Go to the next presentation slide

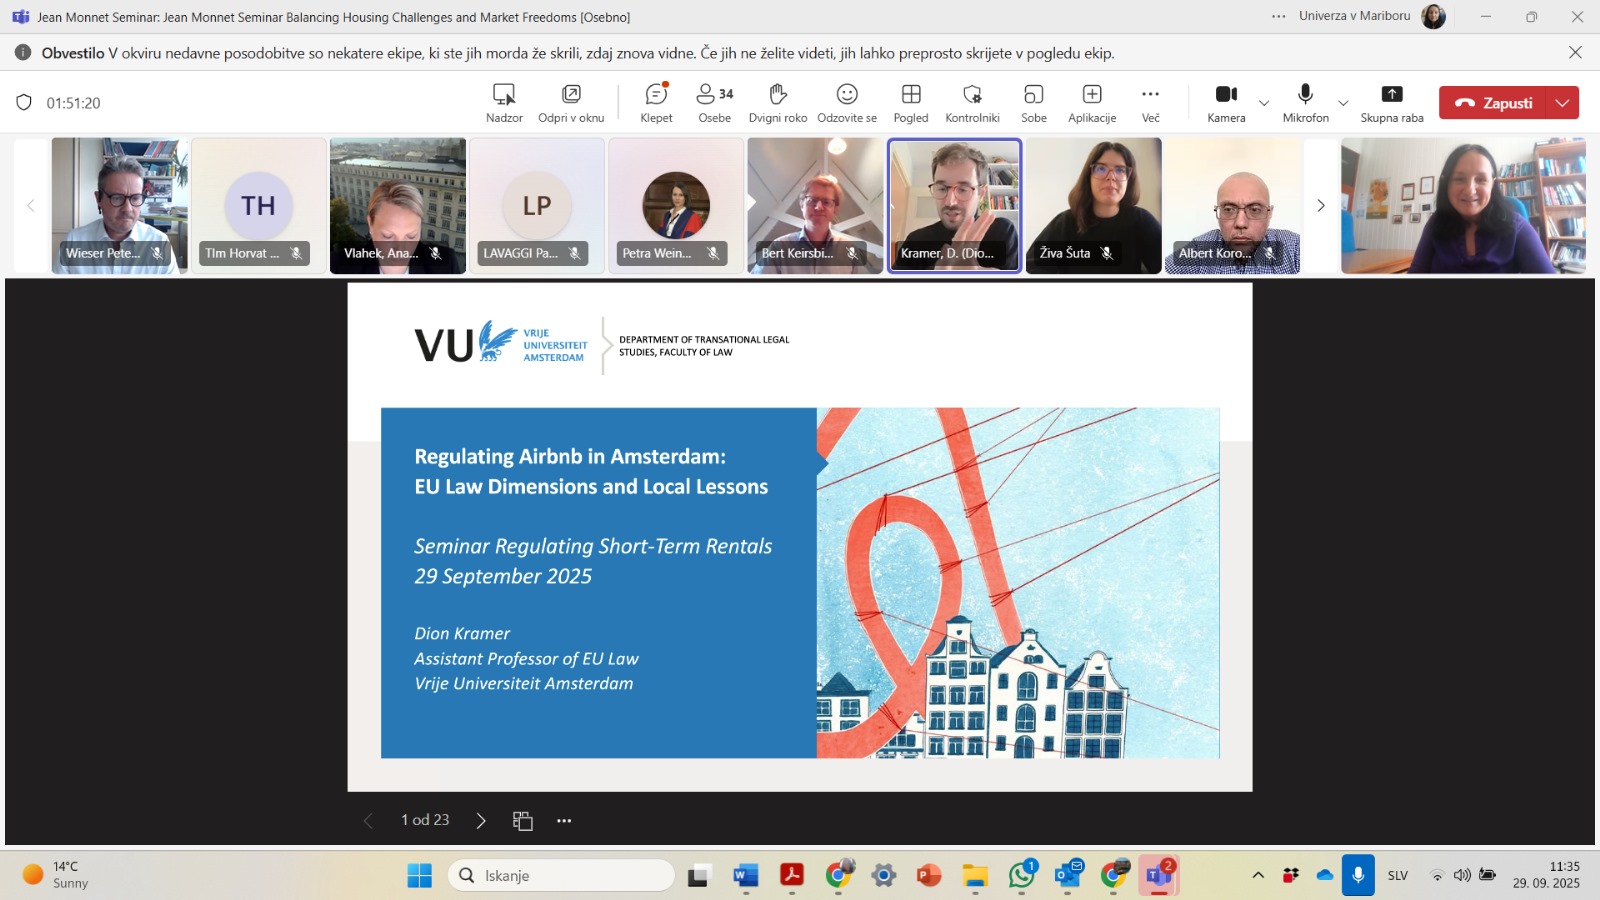[481, 821]
